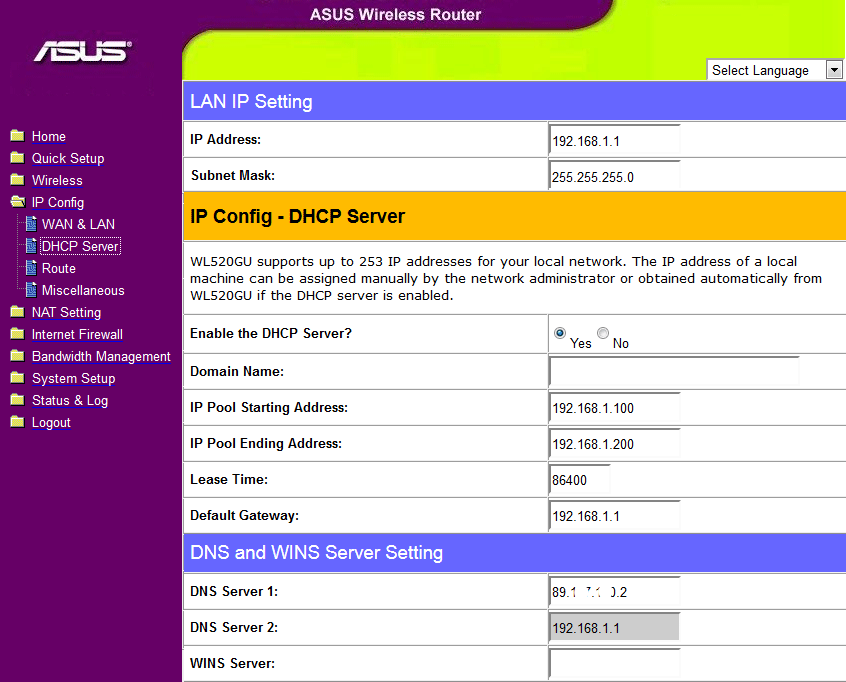Click the Lease Time field
The height and width of the screenshot is (682, 846).
[579, 480]
